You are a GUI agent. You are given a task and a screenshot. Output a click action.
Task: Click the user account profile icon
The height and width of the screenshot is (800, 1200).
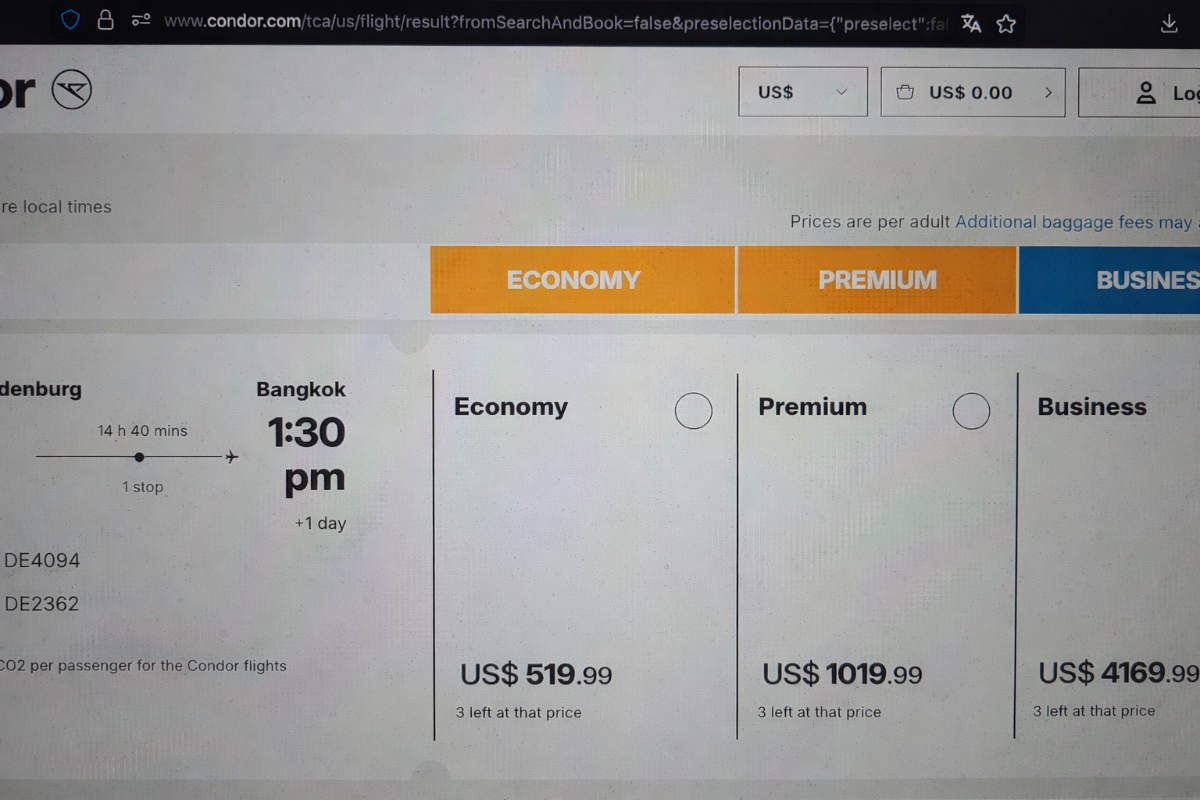pos(1146,93)
